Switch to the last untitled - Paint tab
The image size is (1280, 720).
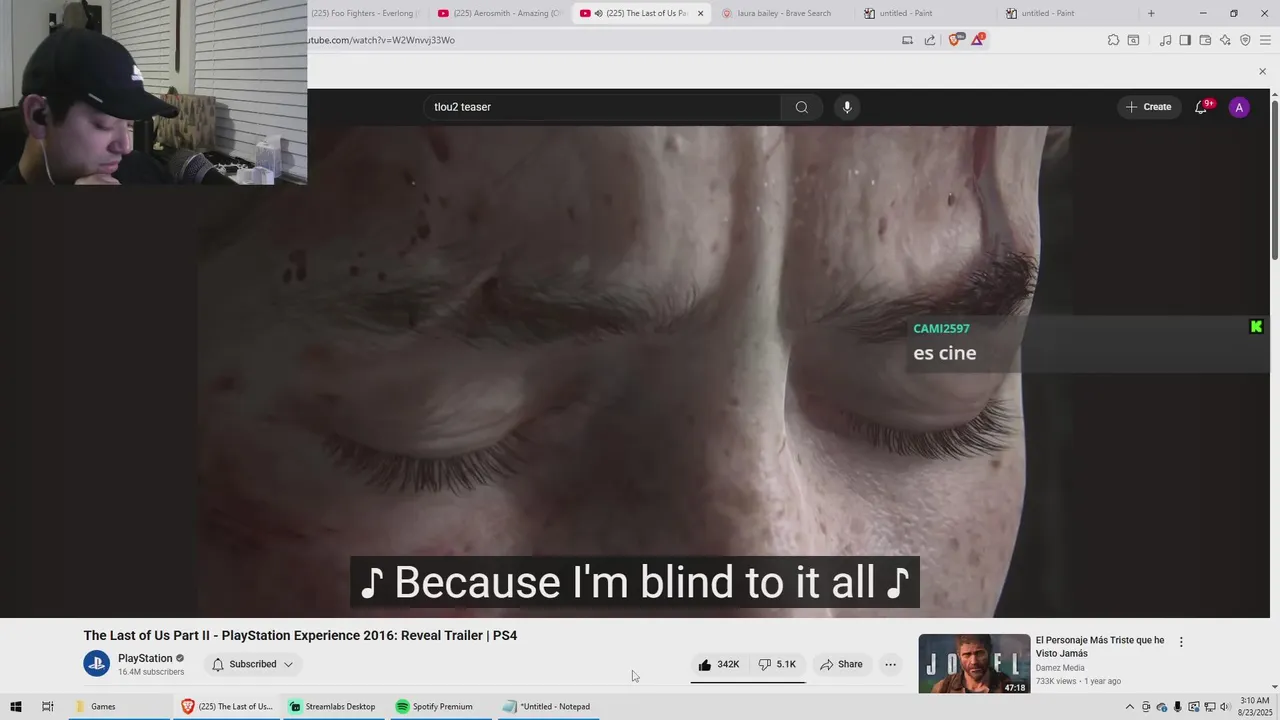click(1066, 13)
